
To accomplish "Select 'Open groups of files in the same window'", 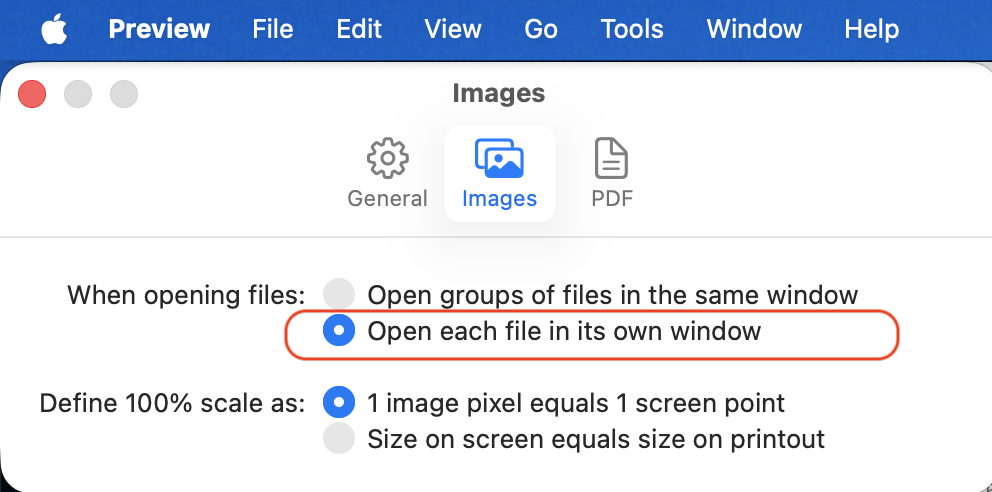I will [340, 294].
